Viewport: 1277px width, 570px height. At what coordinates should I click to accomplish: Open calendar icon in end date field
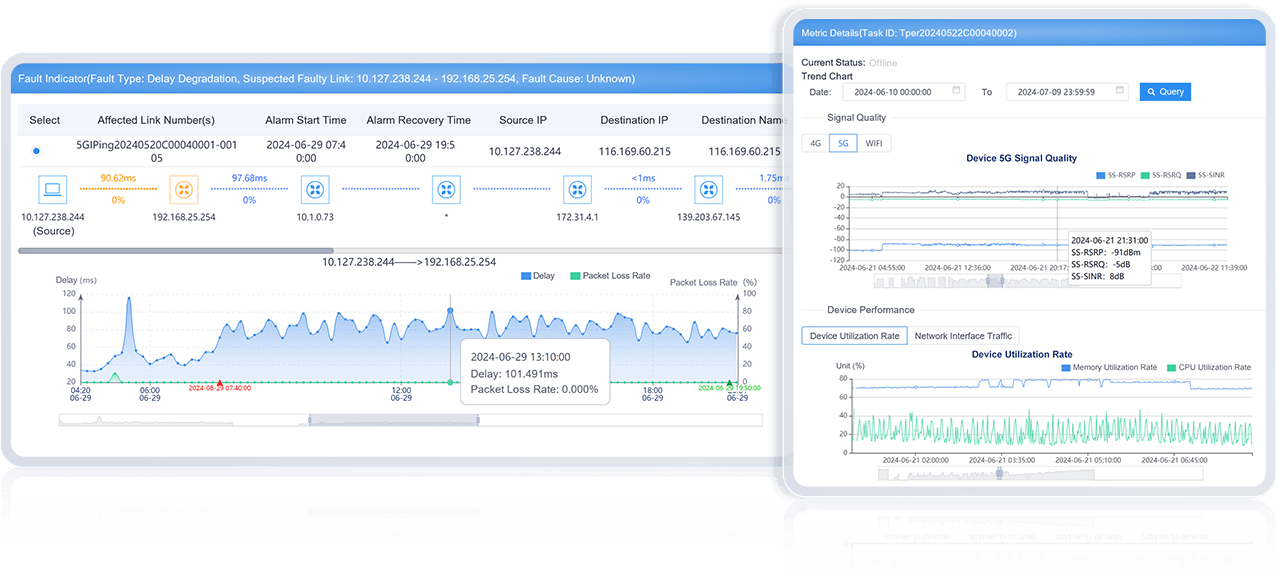coord(1119,91)
